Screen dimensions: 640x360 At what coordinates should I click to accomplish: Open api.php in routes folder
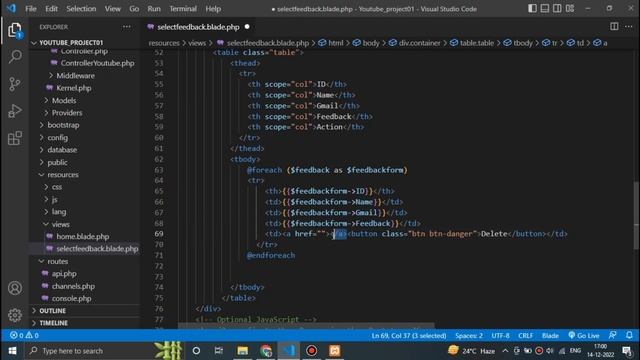point(64,273)
